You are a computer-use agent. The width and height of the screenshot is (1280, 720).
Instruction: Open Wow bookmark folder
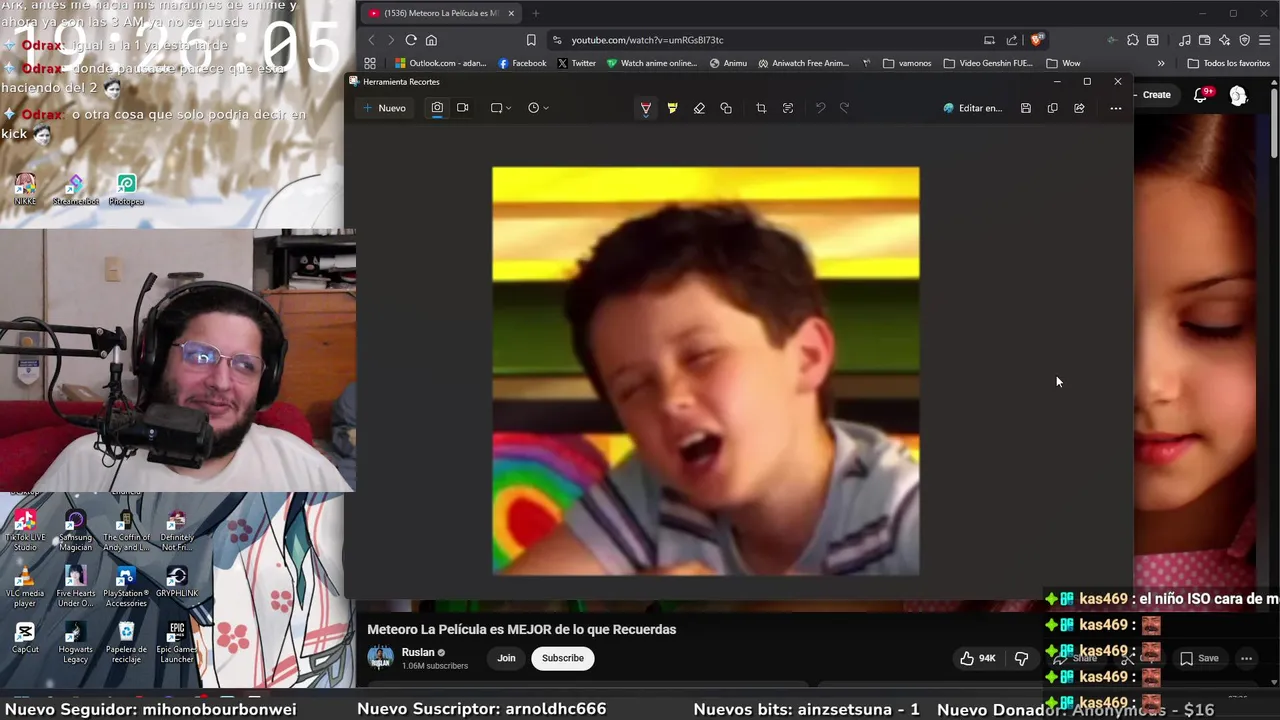click(x=1063, y=63)
